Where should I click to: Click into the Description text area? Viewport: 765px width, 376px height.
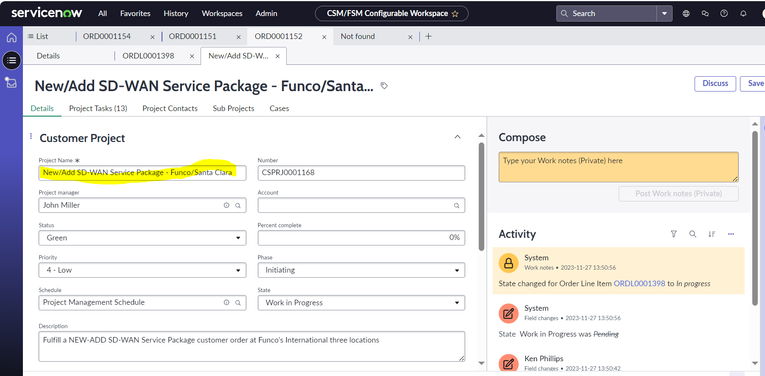[252, 347]
